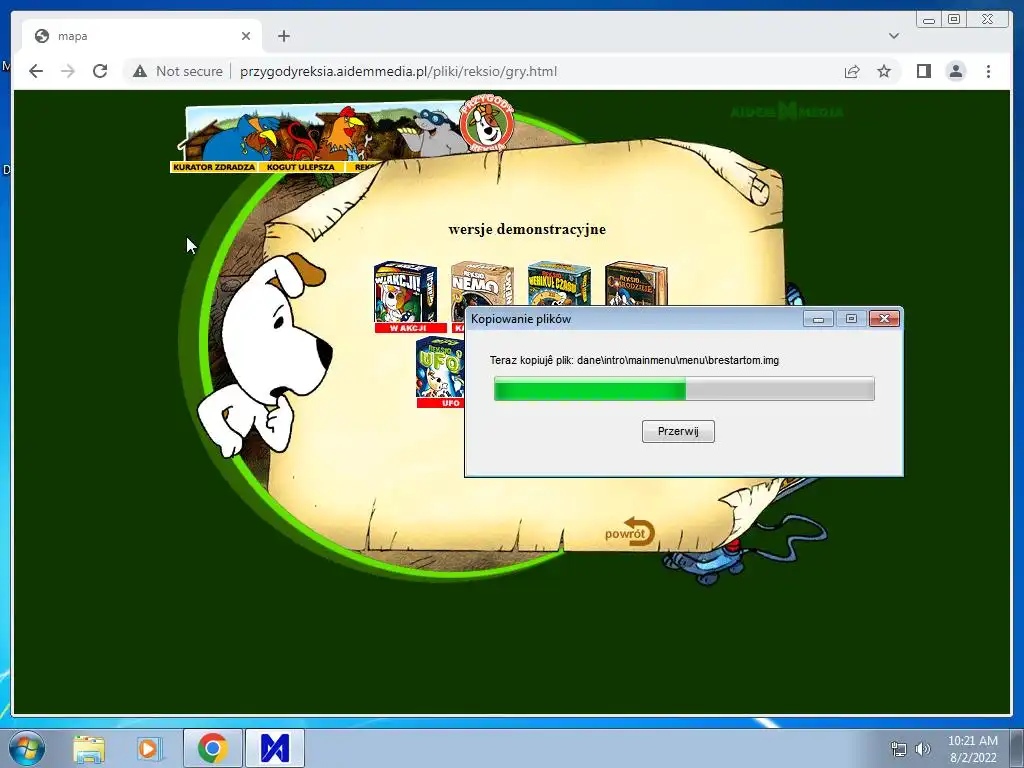Open Windows Media Player from the taskbar

(150, 749)
